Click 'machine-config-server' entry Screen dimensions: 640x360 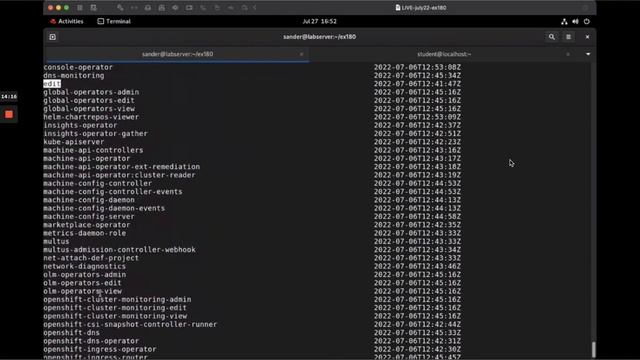pos(89,217)
